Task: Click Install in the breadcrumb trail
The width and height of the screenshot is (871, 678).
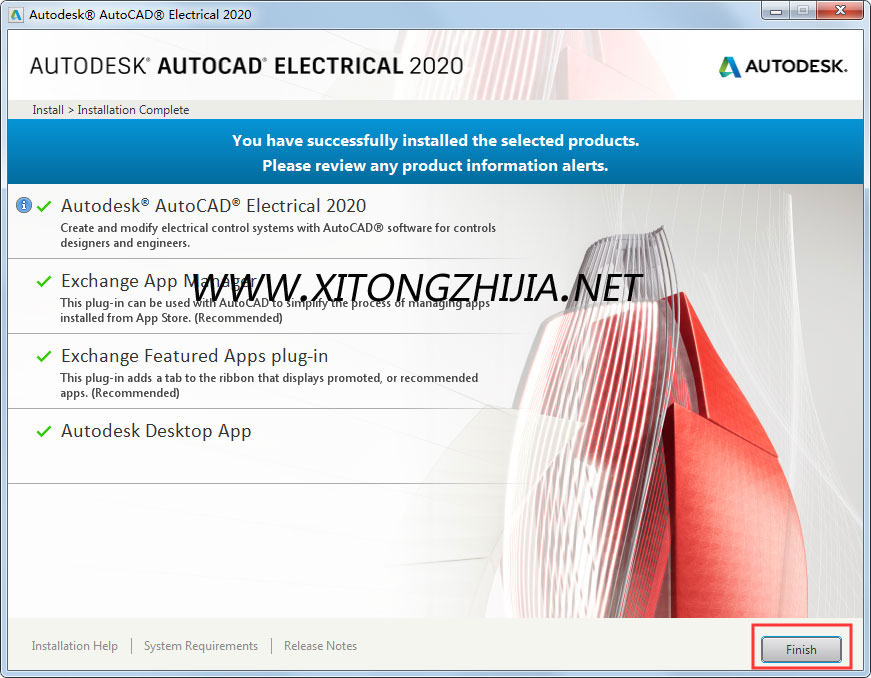Action: [x=47, y=110]
